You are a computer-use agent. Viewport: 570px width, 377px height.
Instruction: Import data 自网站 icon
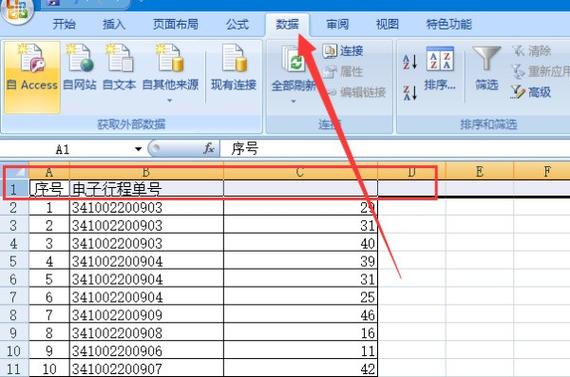pos(80,67)
